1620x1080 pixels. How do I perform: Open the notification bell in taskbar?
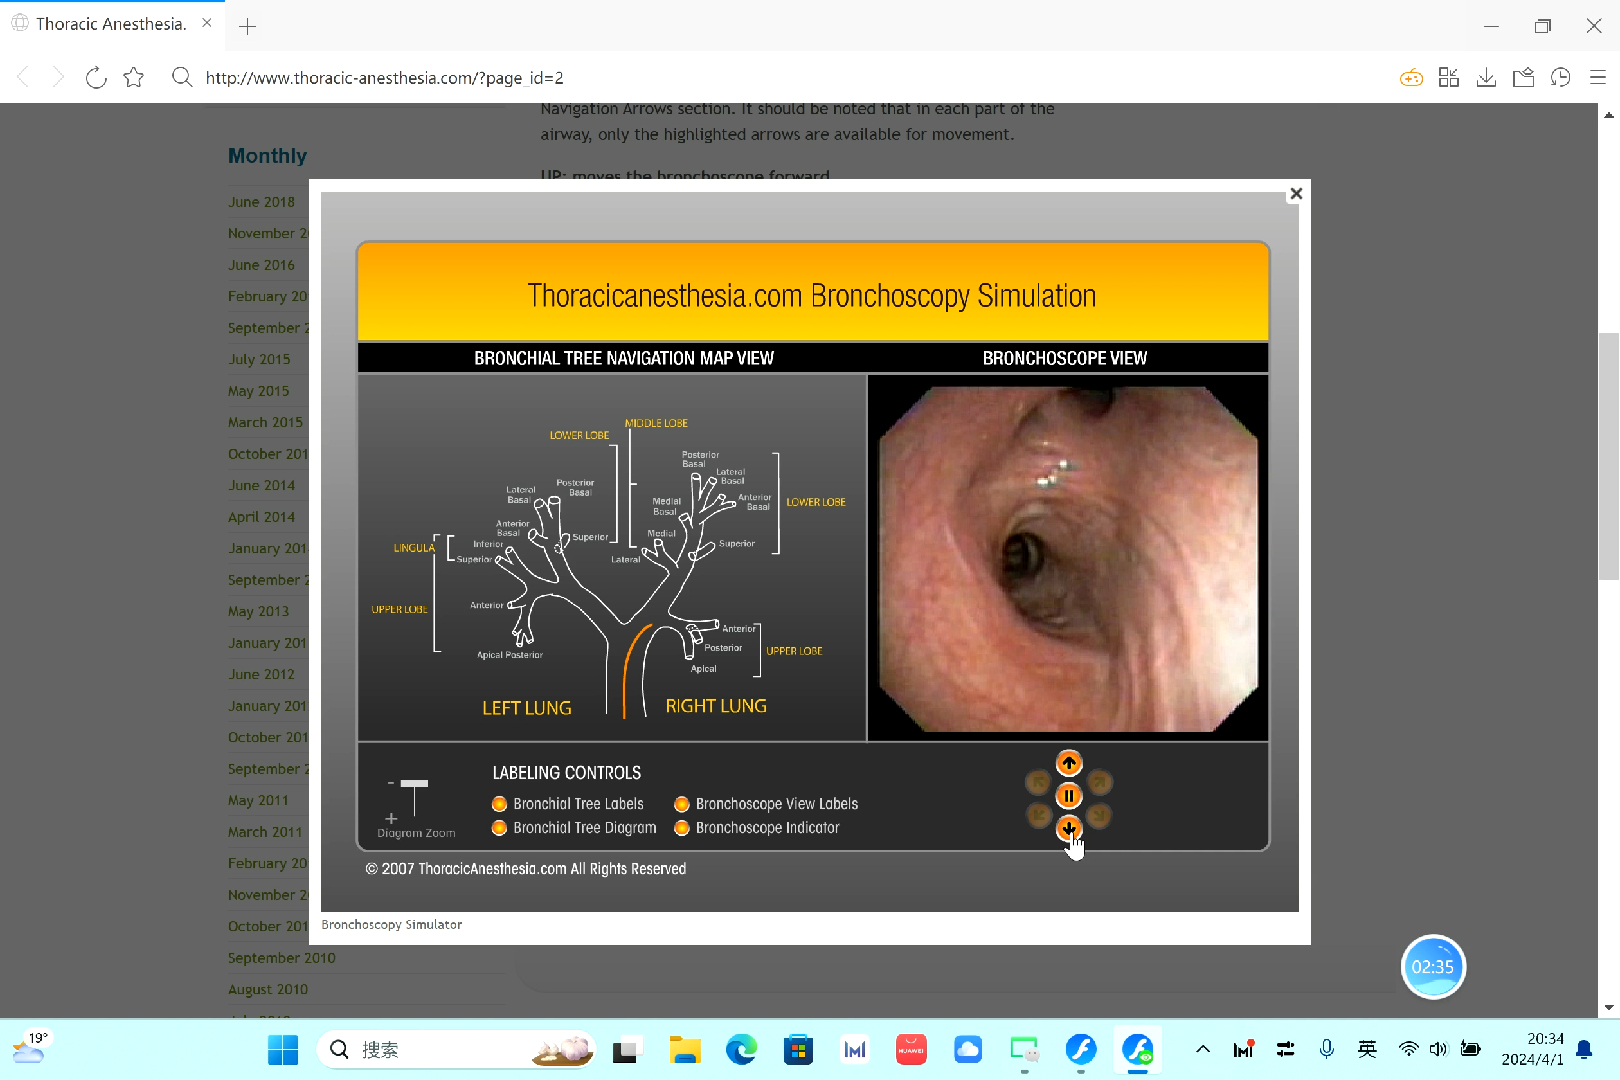(x=1584, y=1049)
